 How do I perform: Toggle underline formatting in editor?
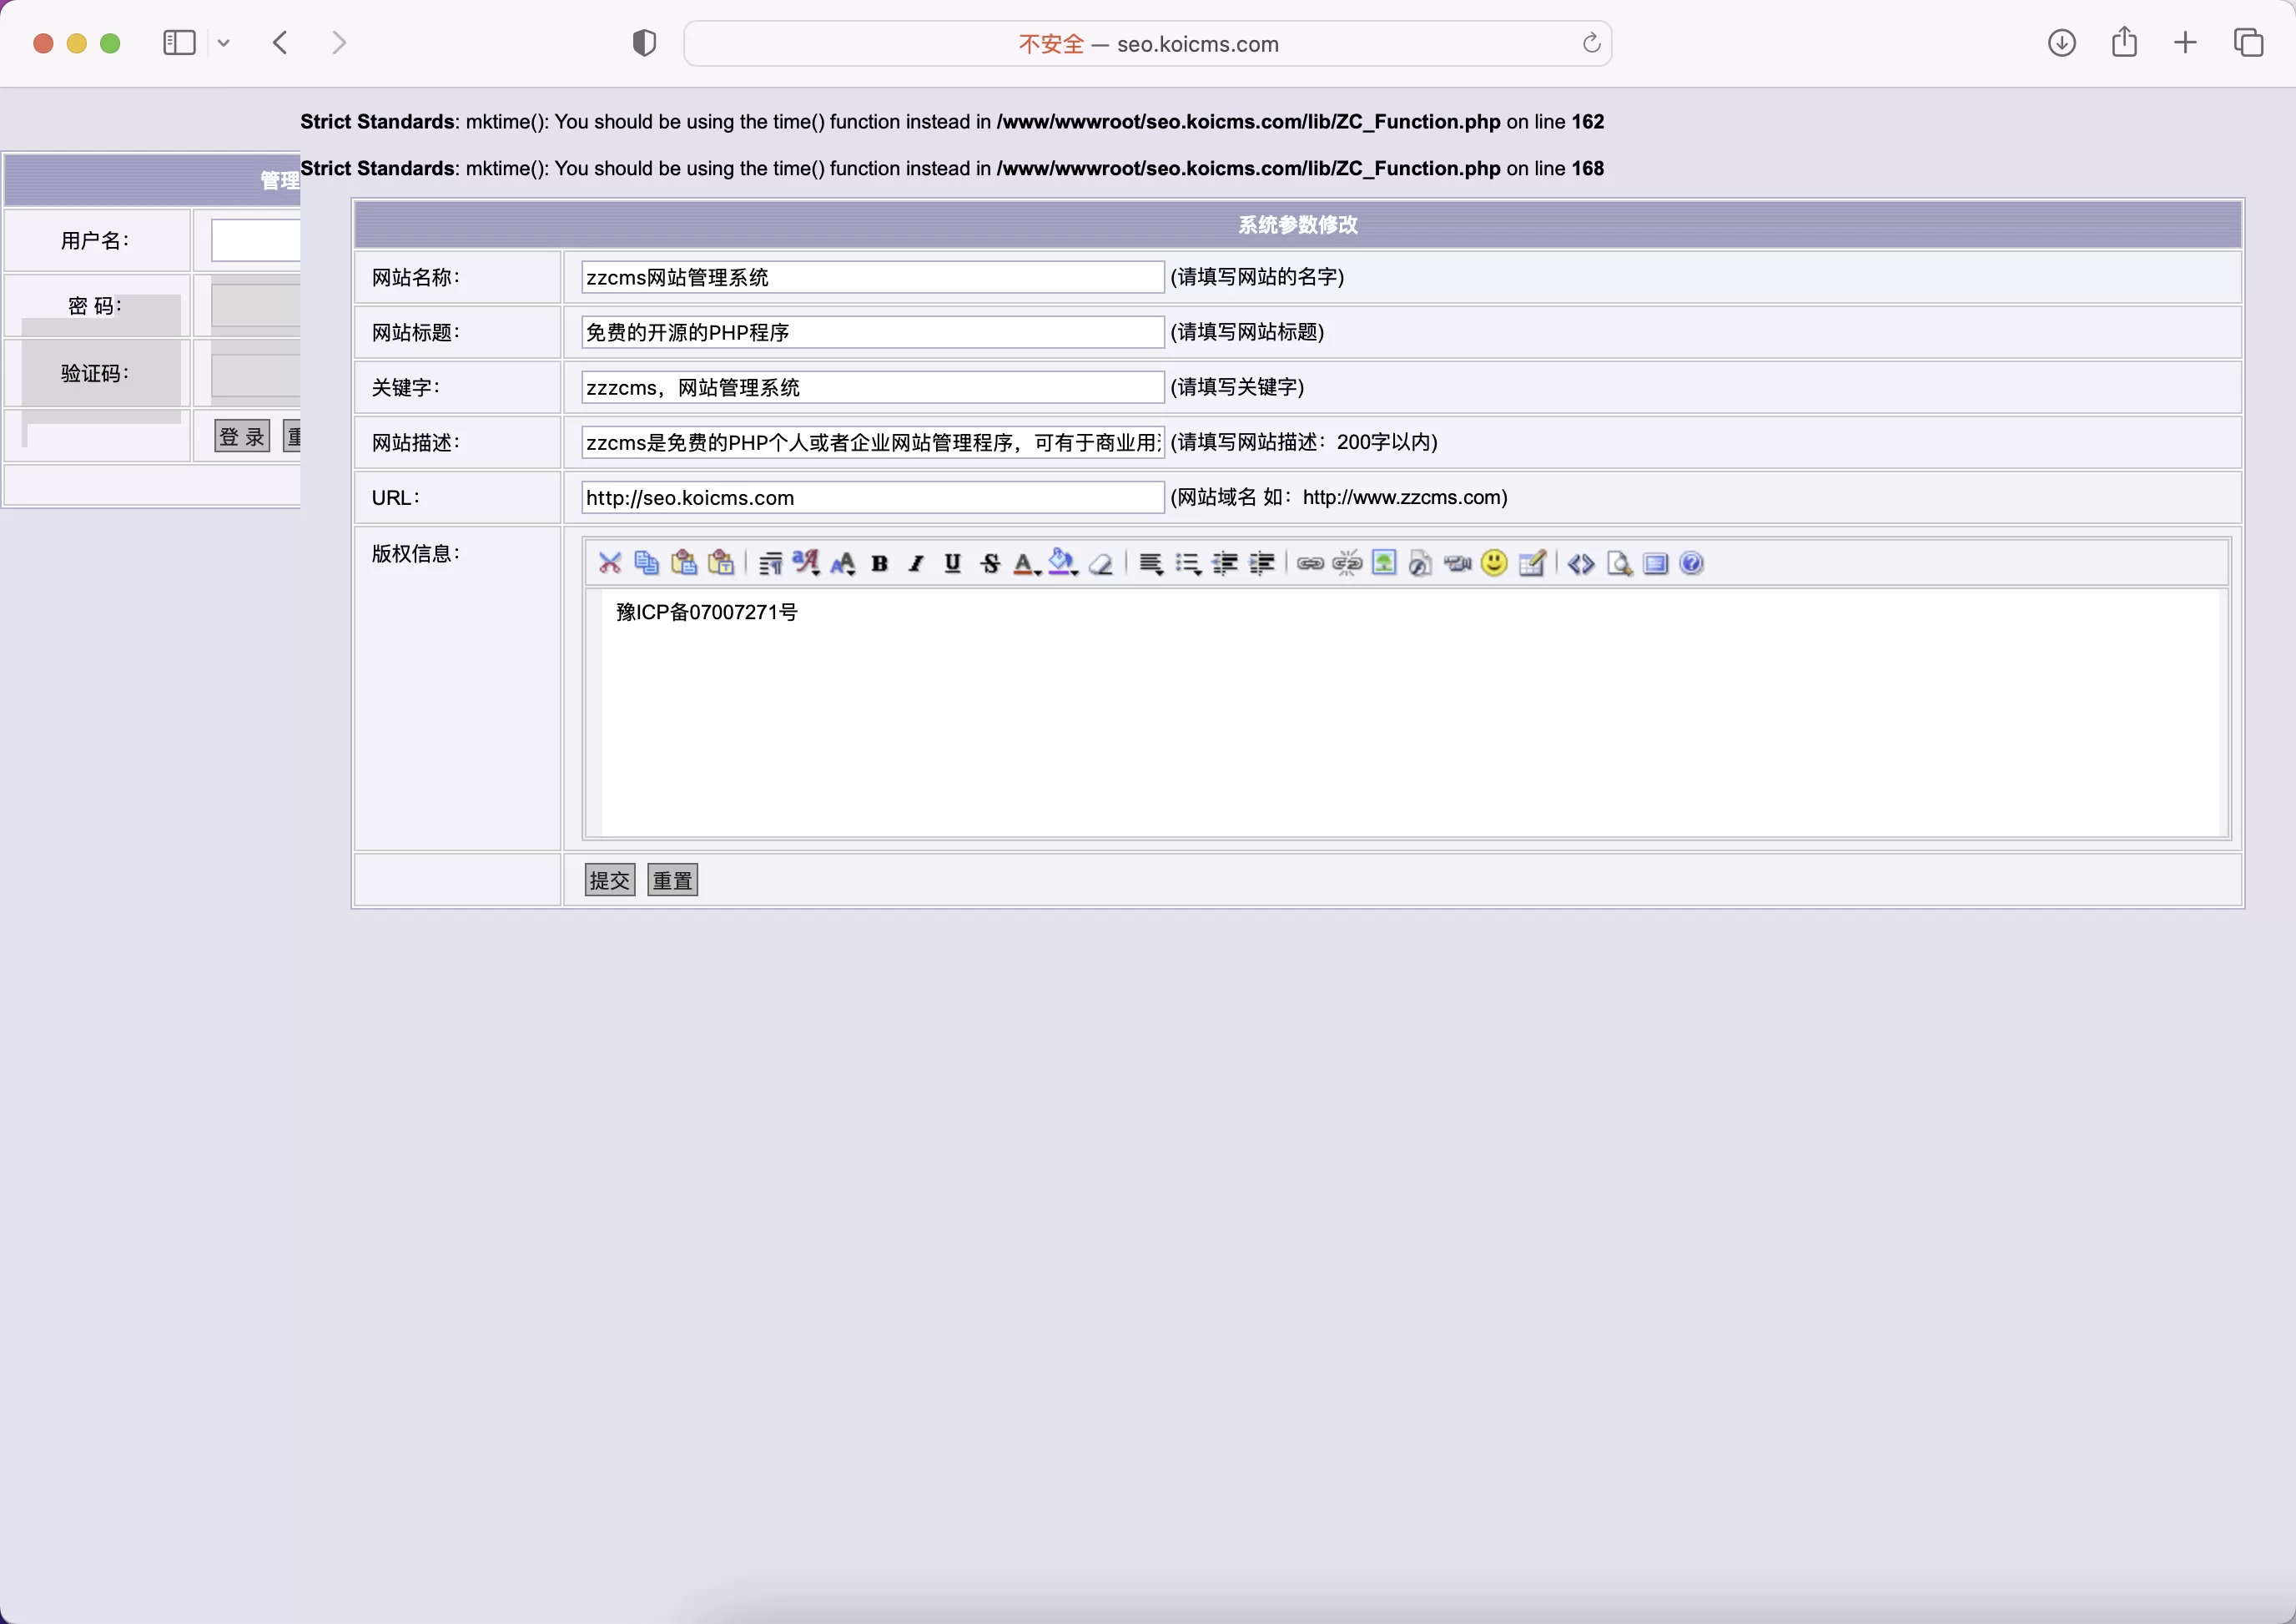[x=953, y=563]
